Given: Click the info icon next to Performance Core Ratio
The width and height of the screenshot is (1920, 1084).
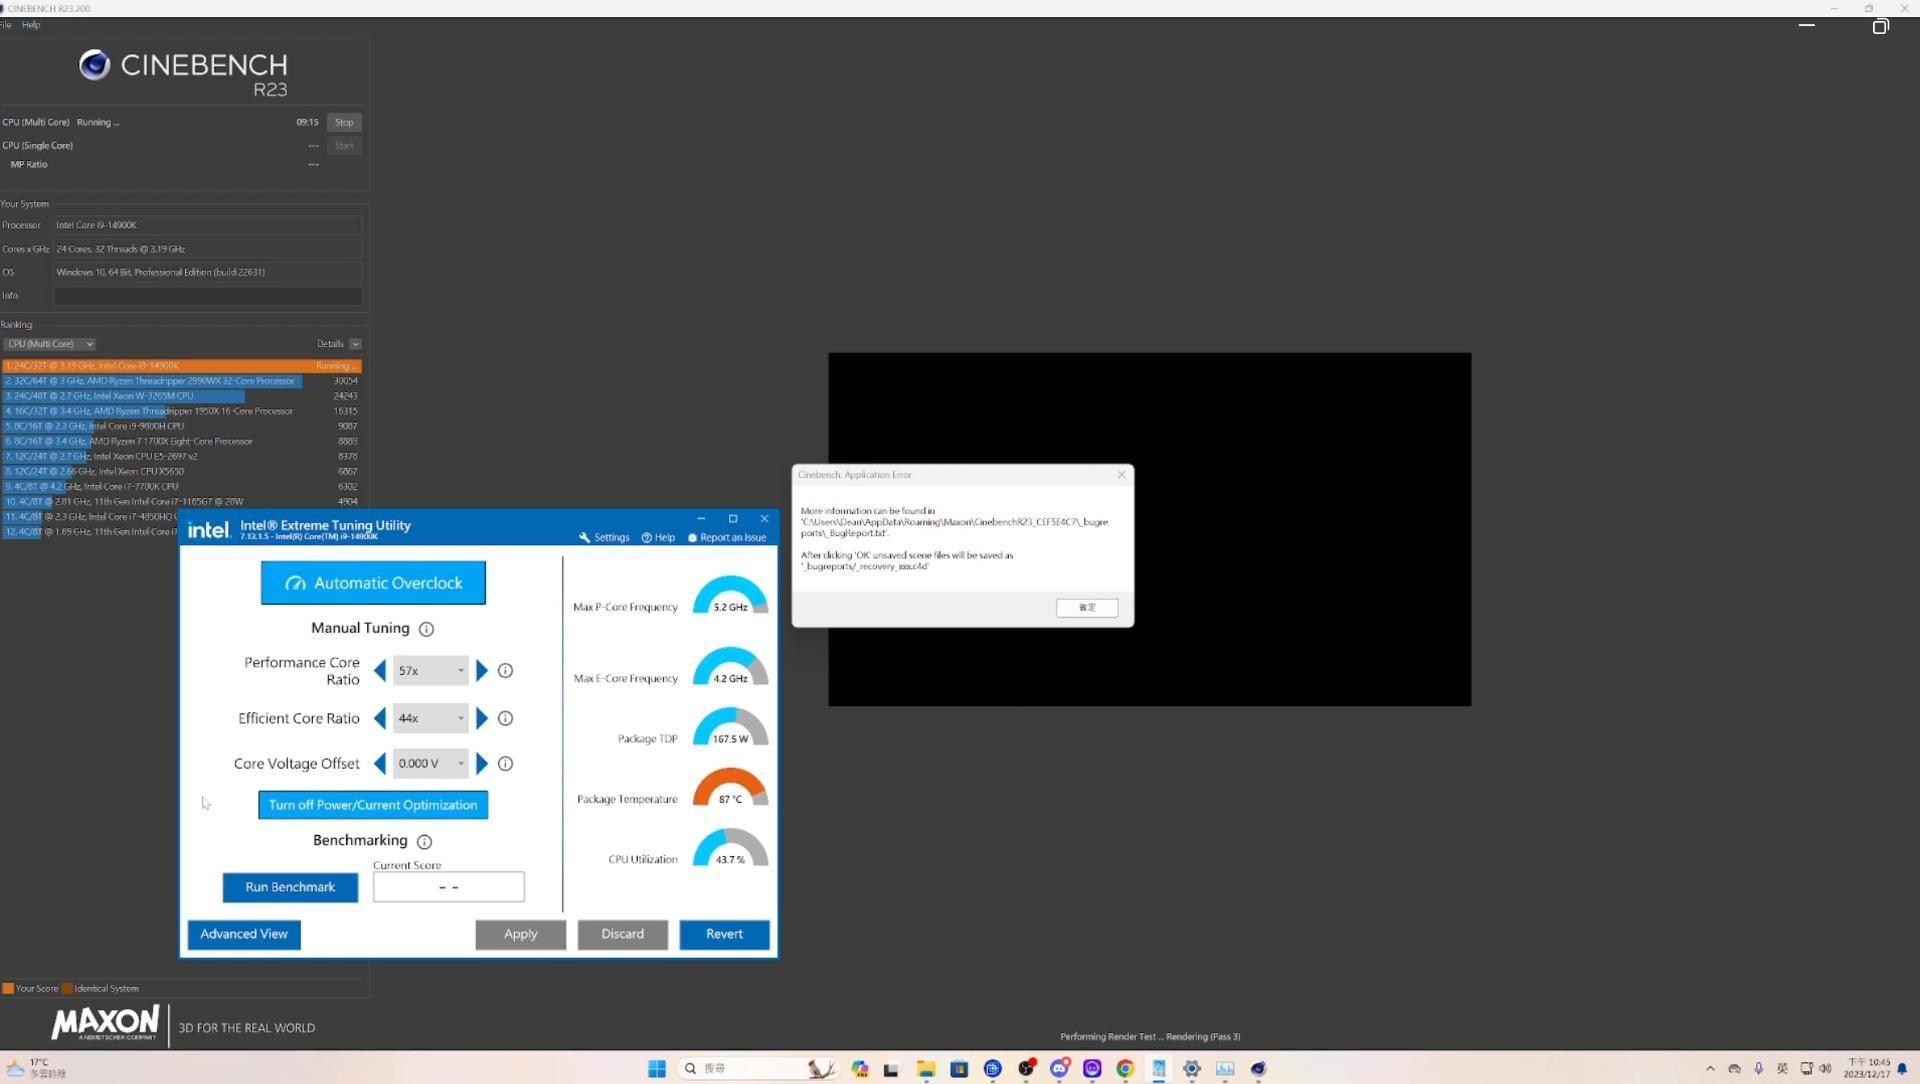Looking at the screenshot, I should click(x=506, y=670).
